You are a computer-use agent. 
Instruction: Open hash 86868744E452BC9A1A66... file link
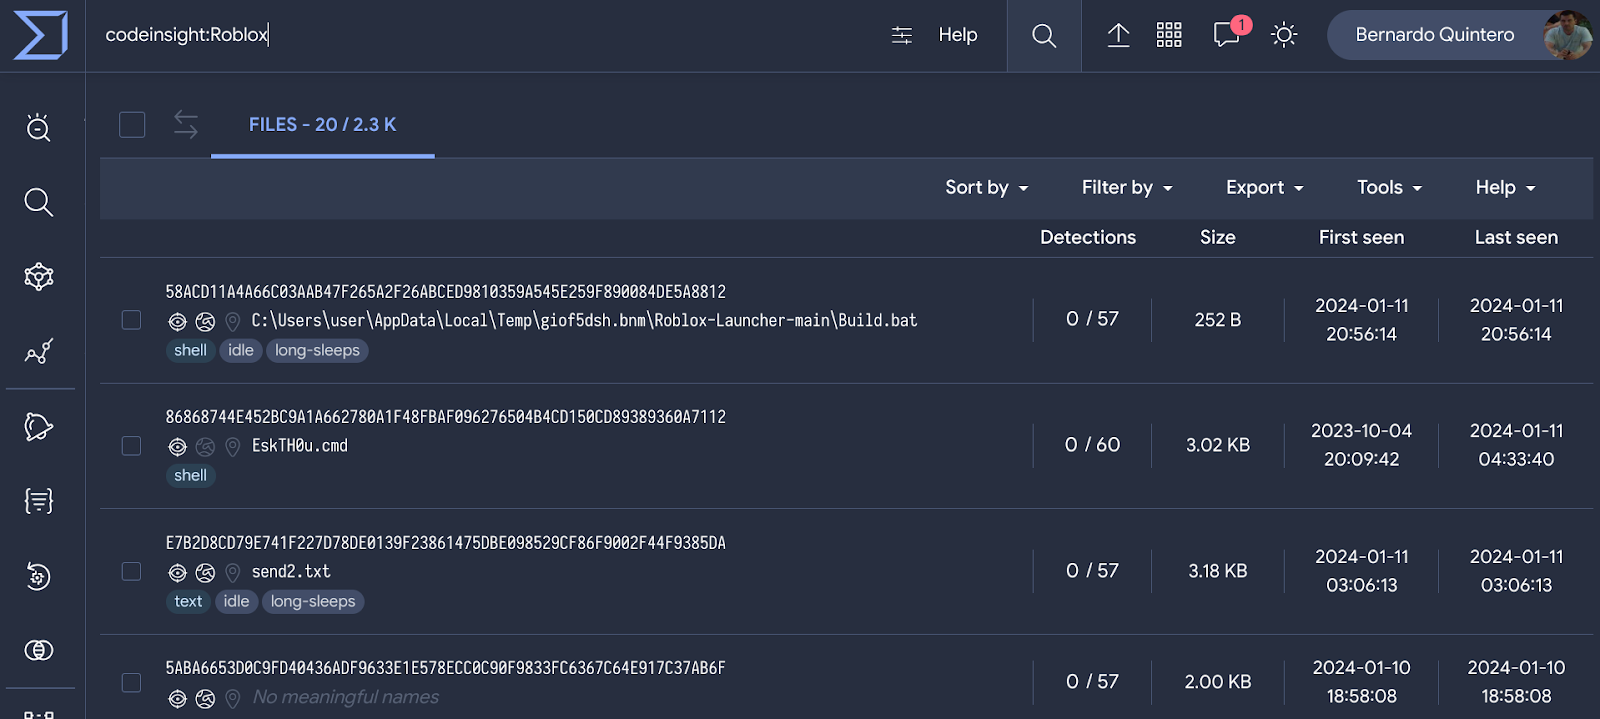pos(446,417)
